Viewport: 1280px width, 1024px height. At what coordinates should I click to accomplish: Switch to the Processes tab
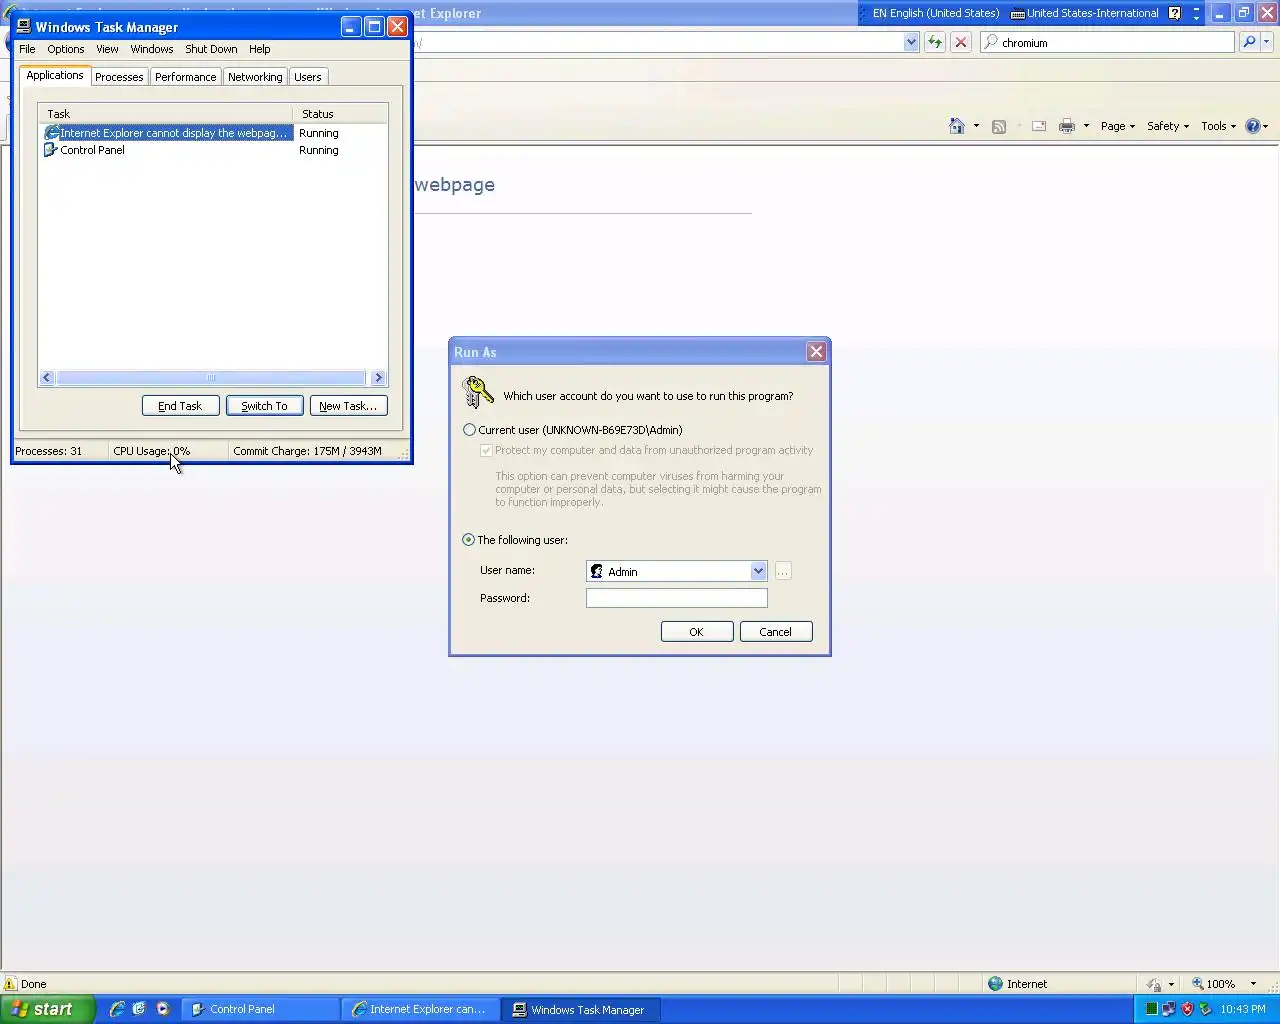[119, 77]
